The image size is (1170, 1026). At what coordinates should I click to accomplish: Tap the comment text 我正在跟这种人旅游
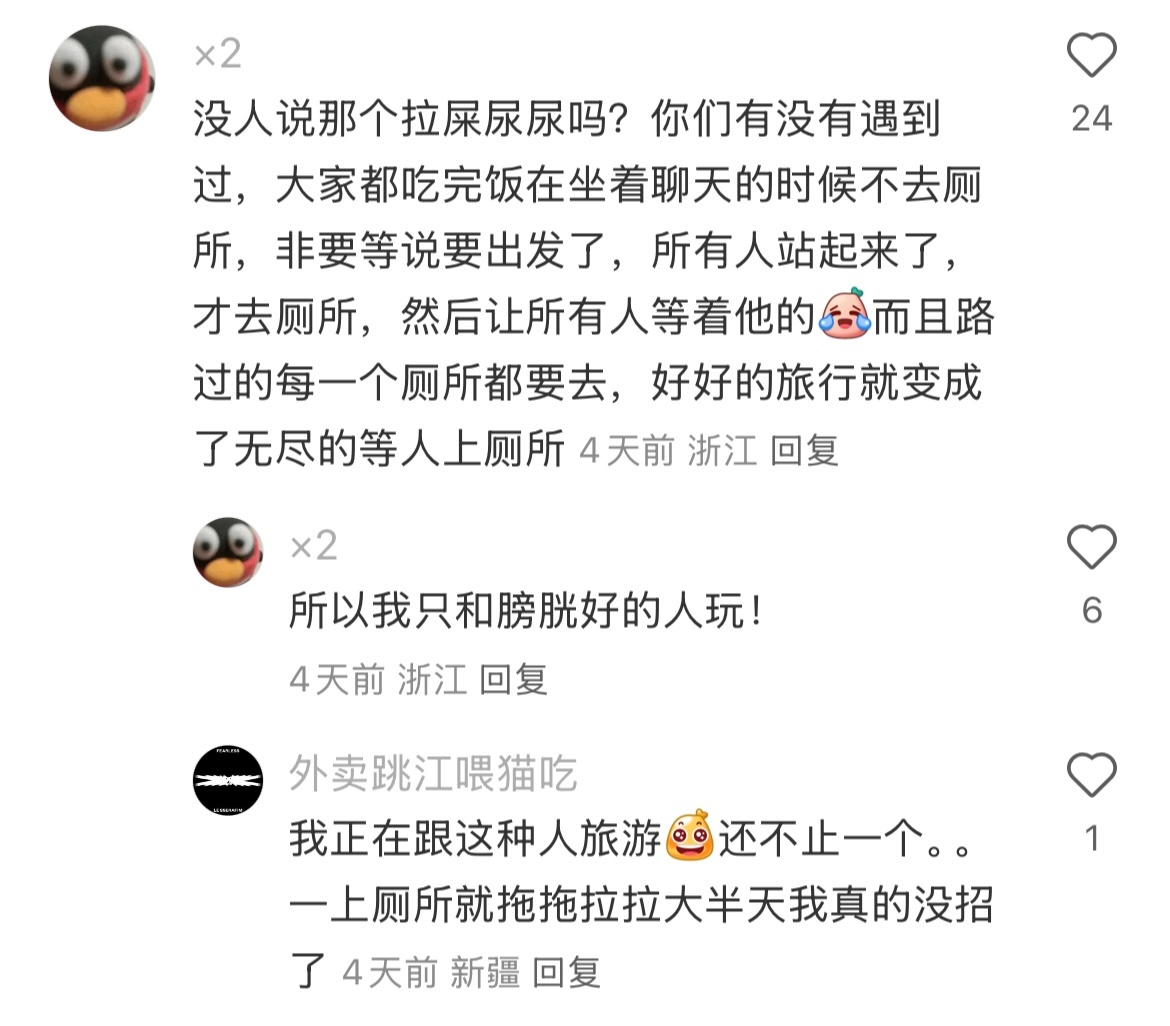(475, 838)
